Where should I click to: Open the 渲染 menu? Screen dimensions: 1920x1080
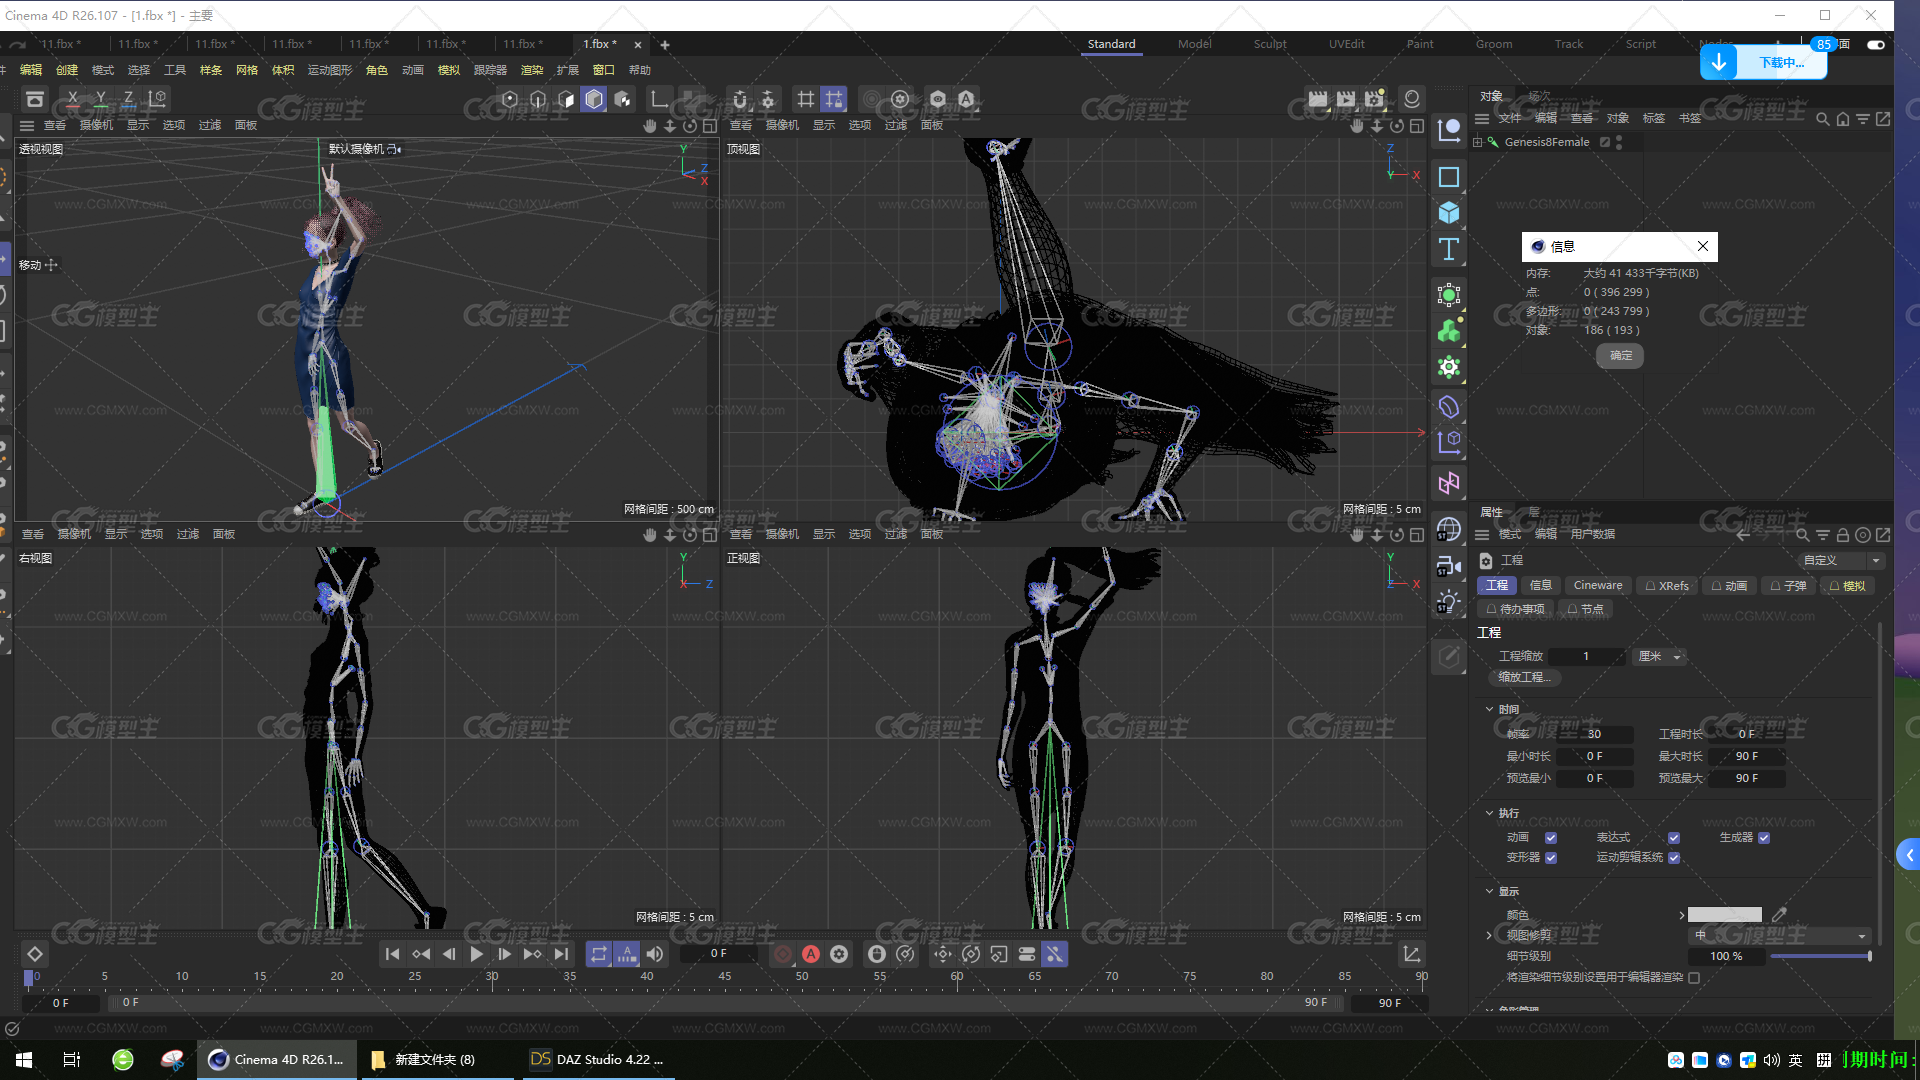coord(531,70)
